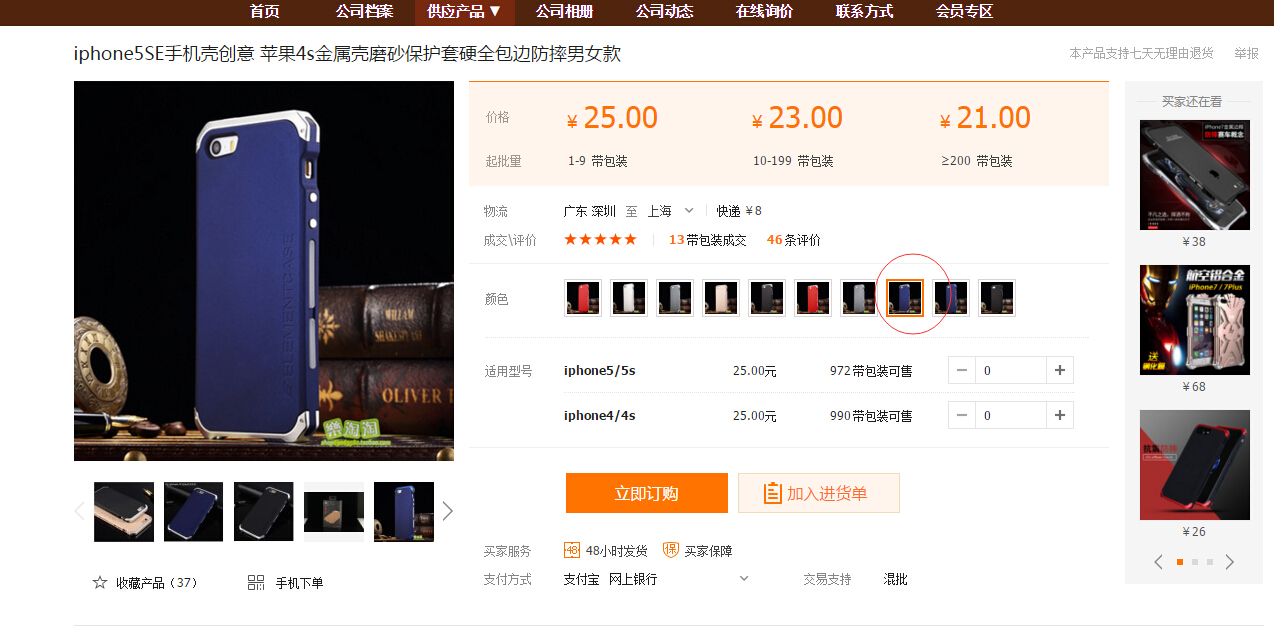Open the 13带包装成交 transactions link

(708, 240)
